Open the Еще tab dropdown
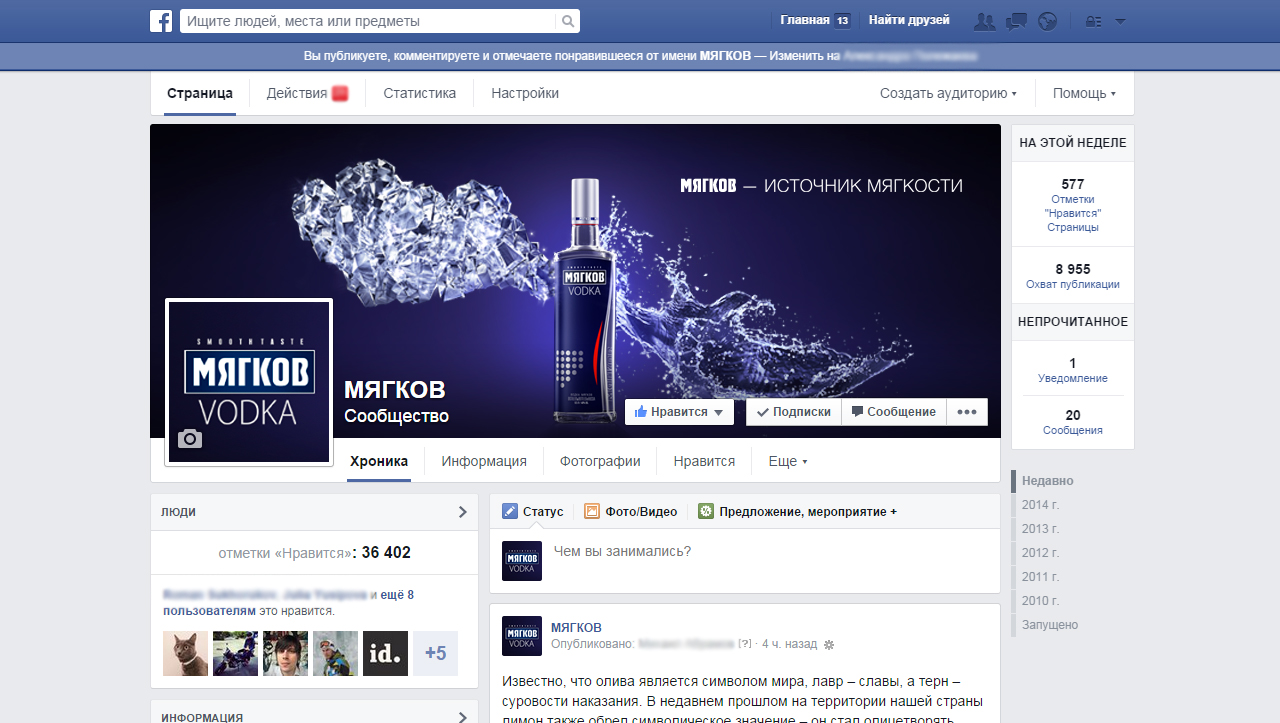 point(787,461)
